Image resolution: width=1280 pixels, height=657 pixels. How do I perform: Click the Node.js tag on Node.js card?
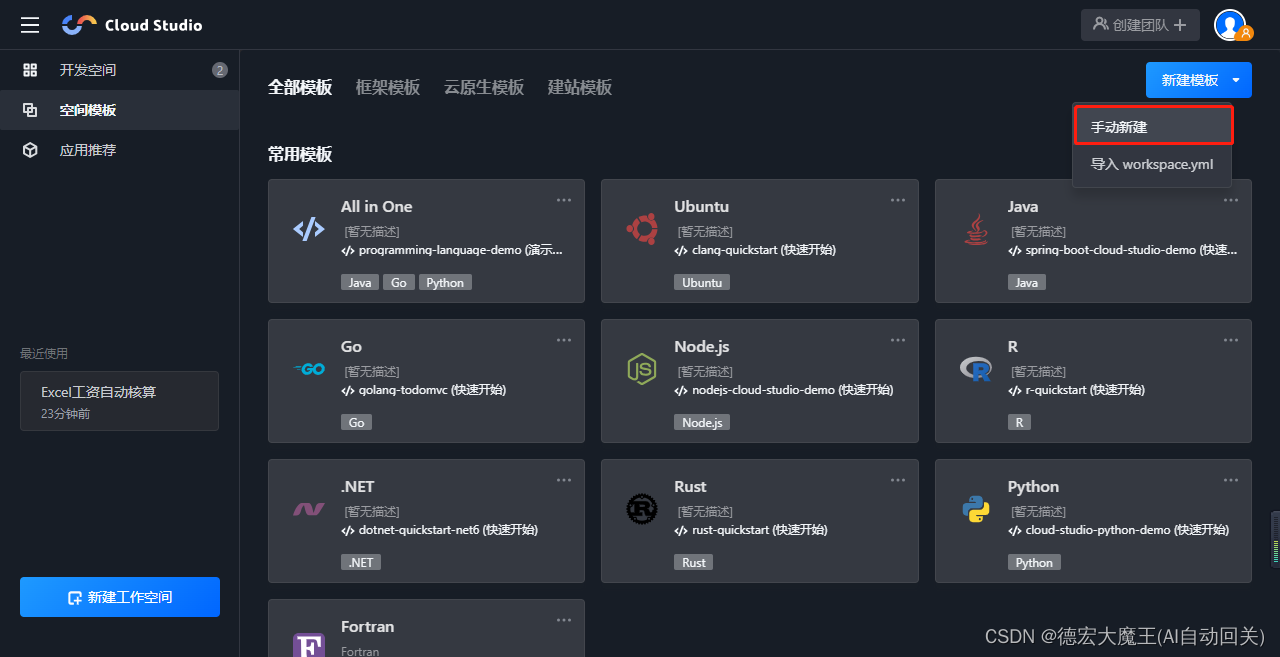click(x=702, y=422)
